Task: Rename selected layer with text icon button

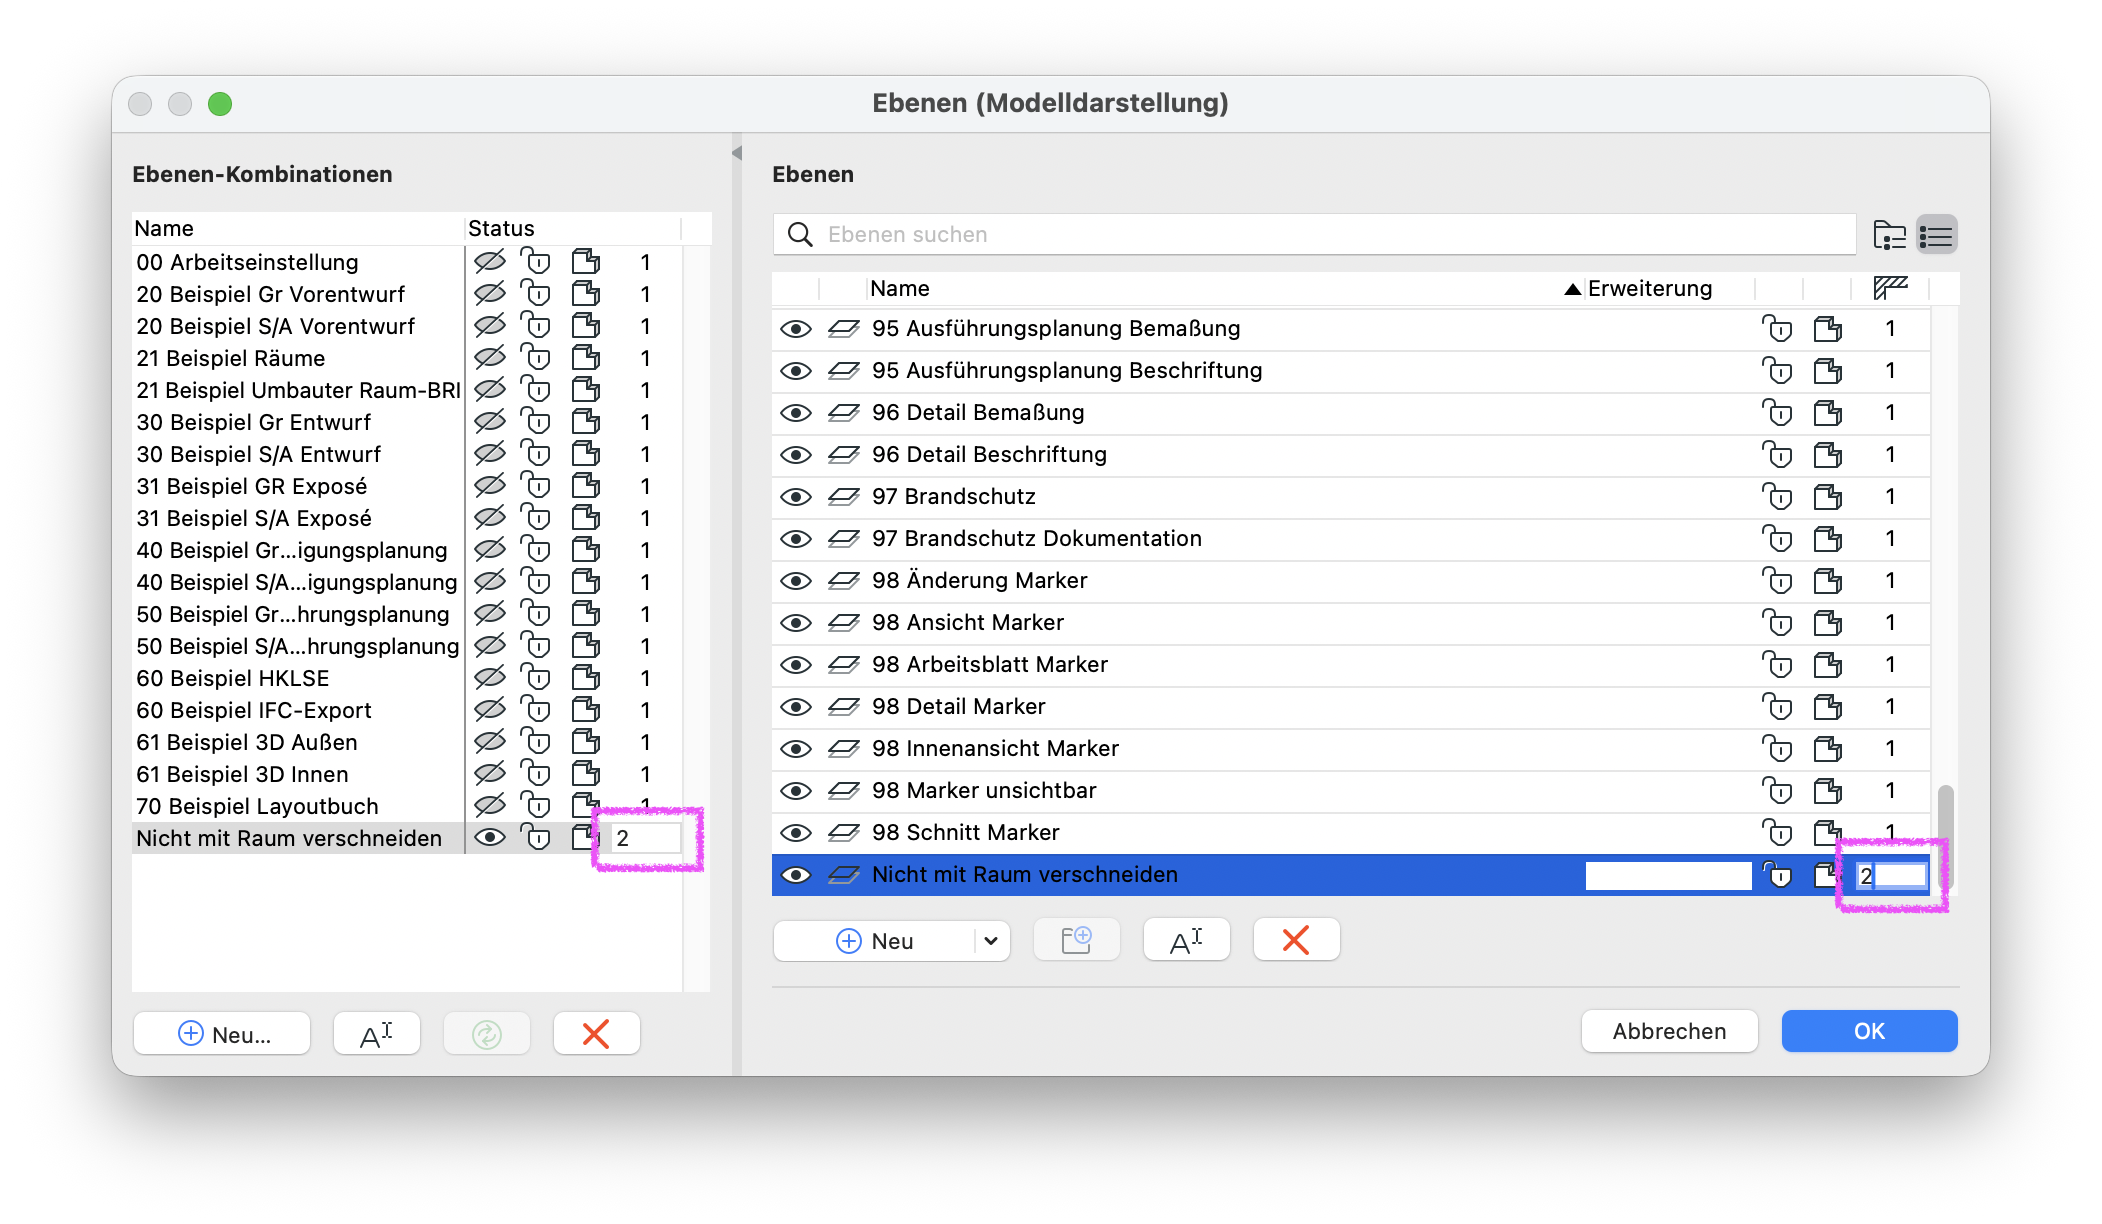Action: point(1186,940)
